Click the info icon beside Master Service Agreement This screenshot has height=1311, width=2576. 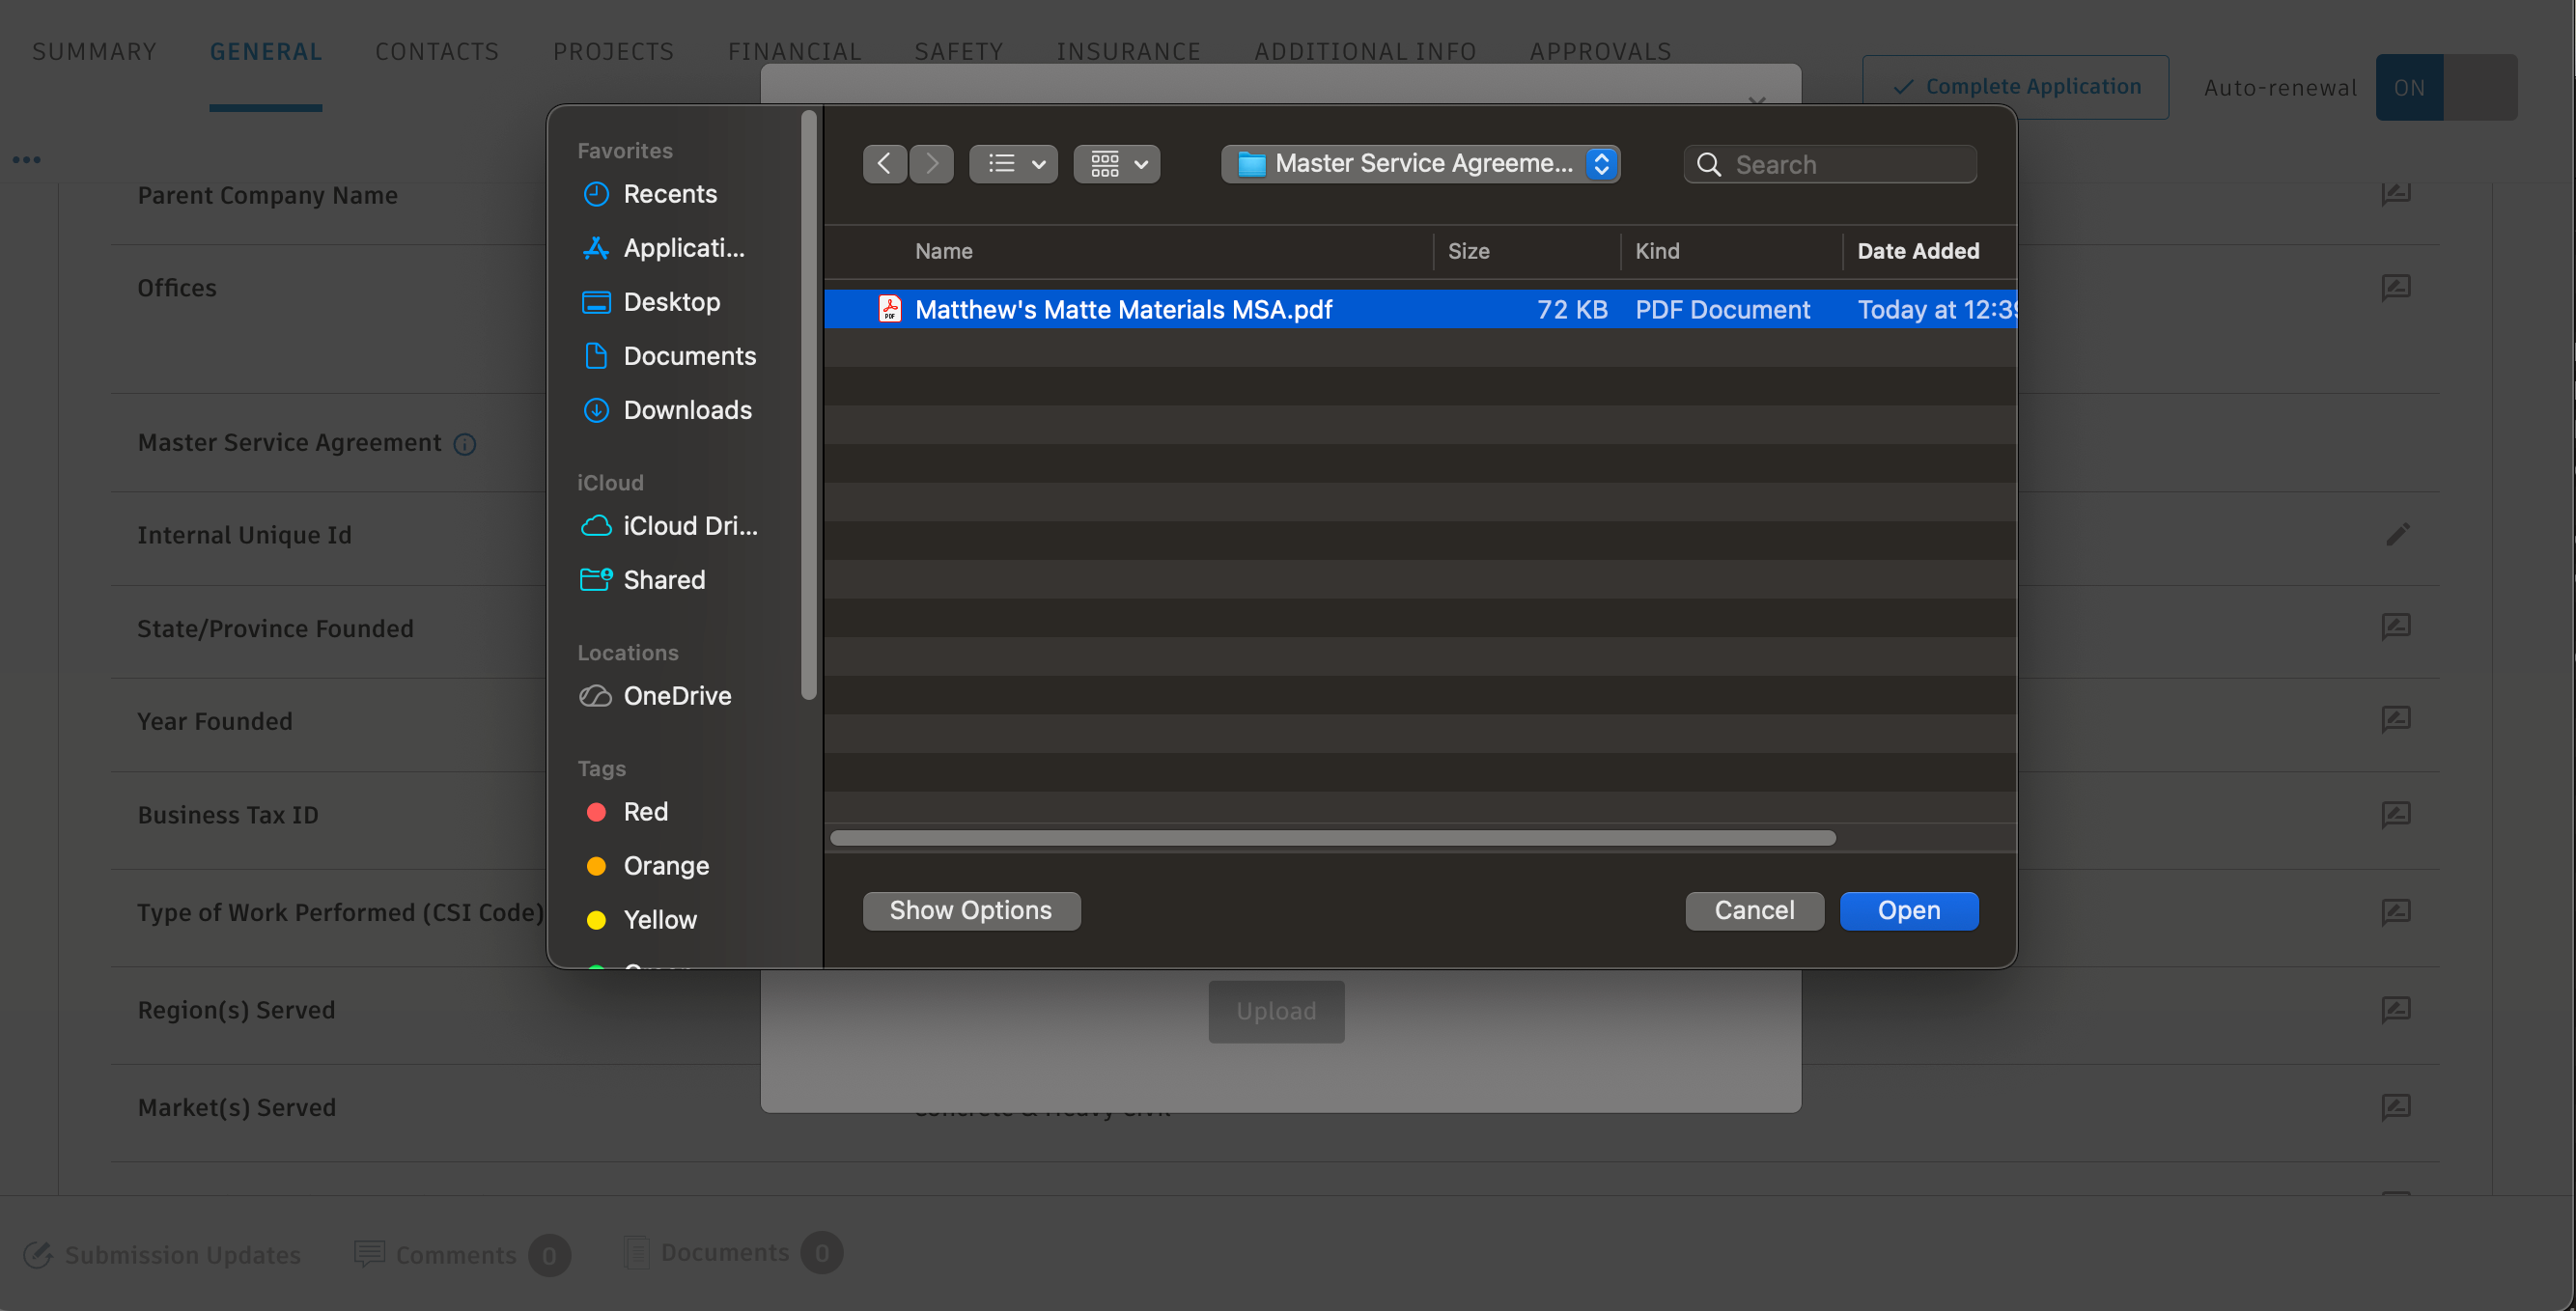(x=466, y=444)
